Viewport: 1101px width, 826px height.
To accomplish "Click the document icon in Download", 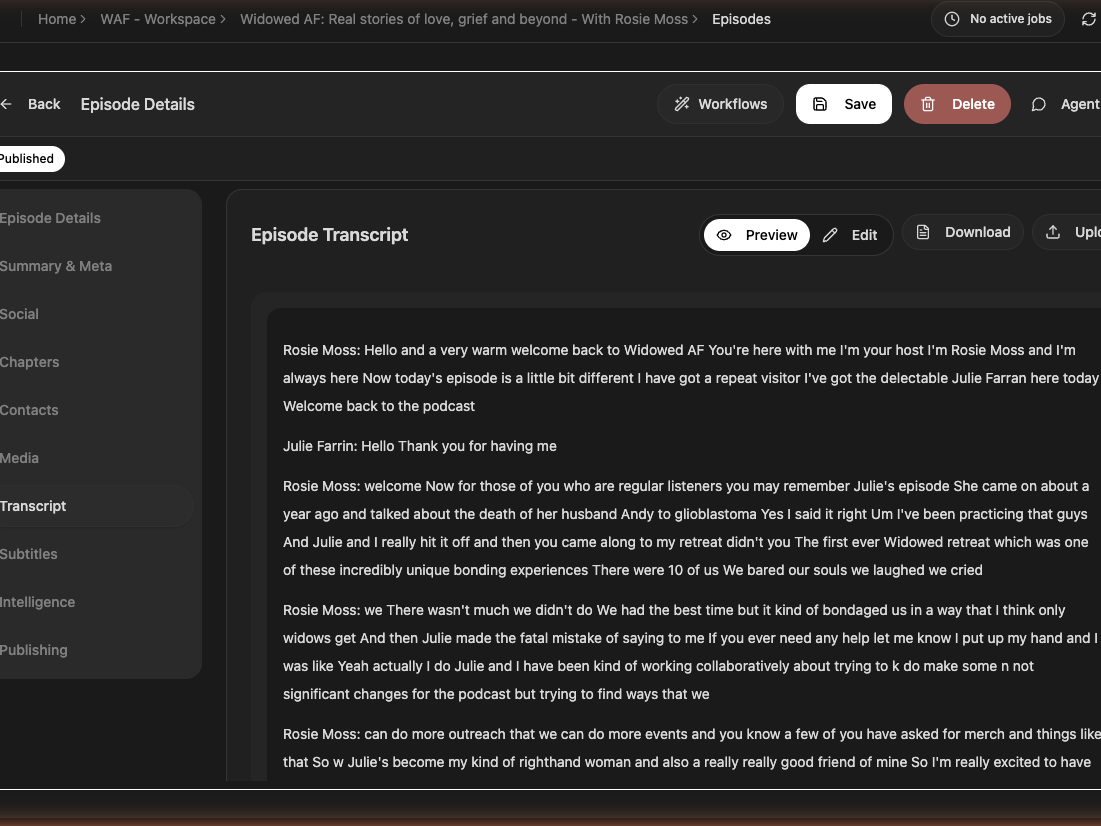I will (923, 232).
